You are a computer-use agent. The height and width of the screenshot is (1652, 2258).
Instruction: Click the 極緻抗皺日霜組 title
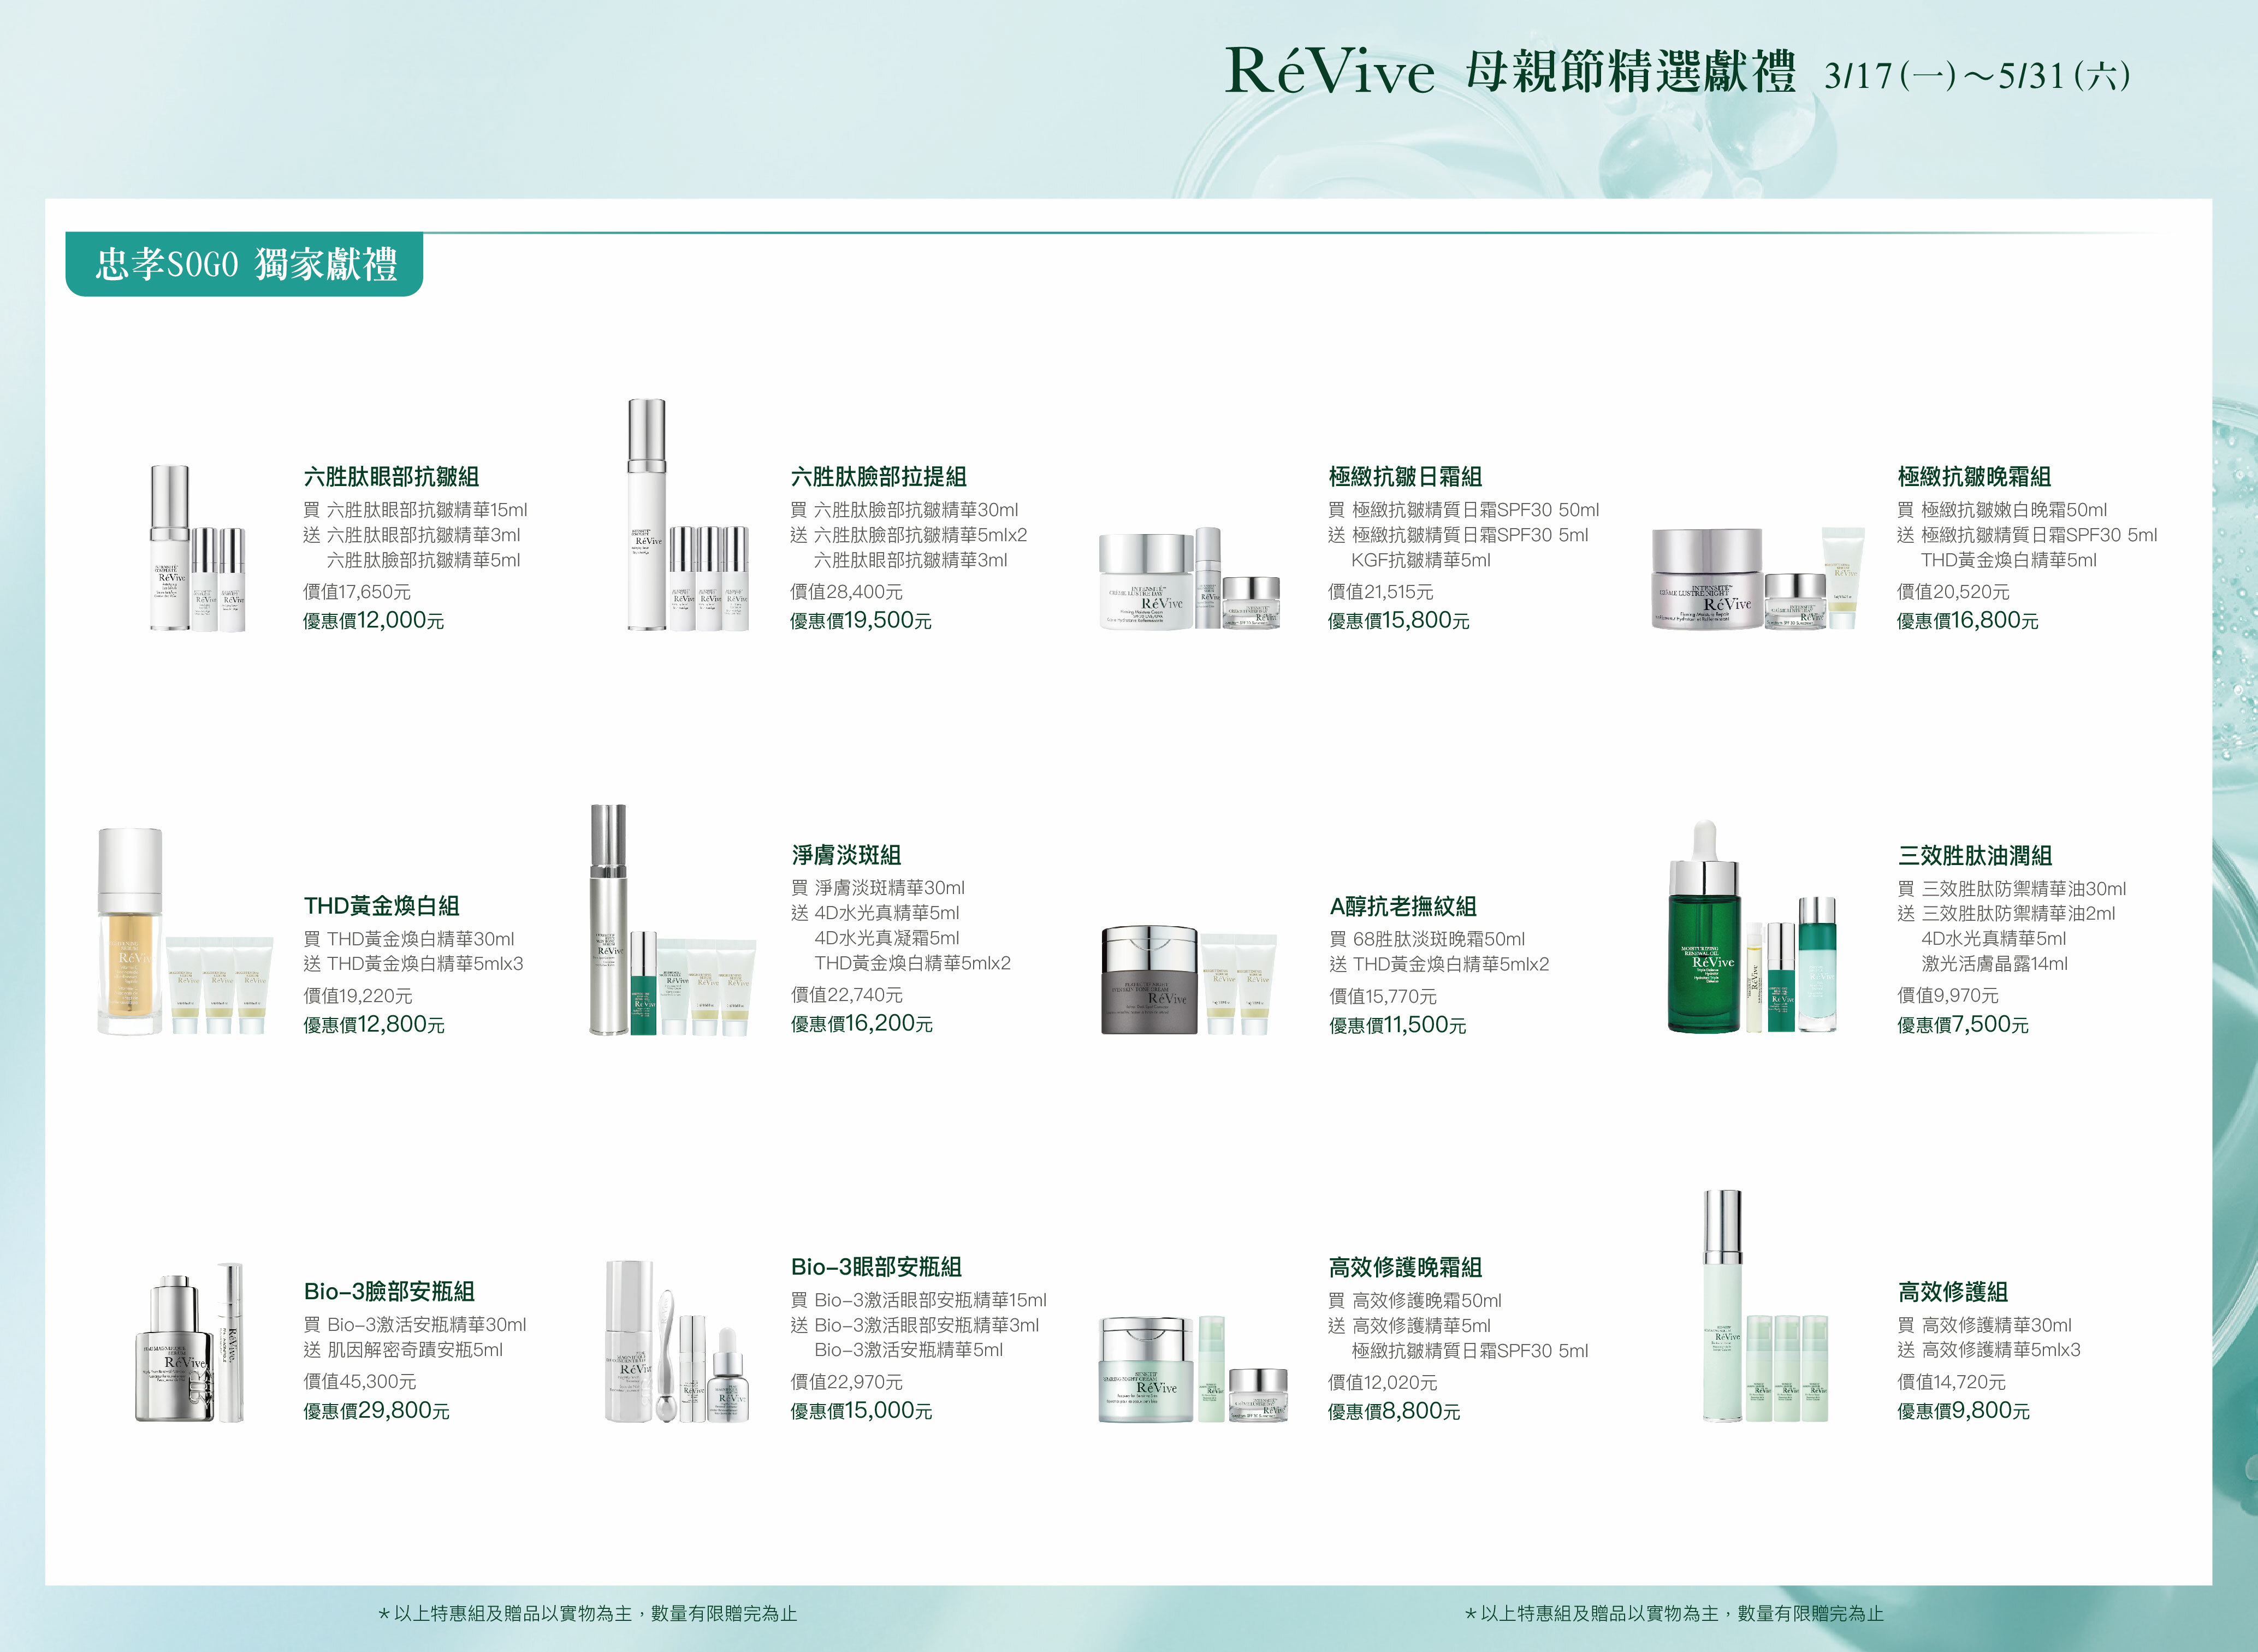(x=1405, y=477)
